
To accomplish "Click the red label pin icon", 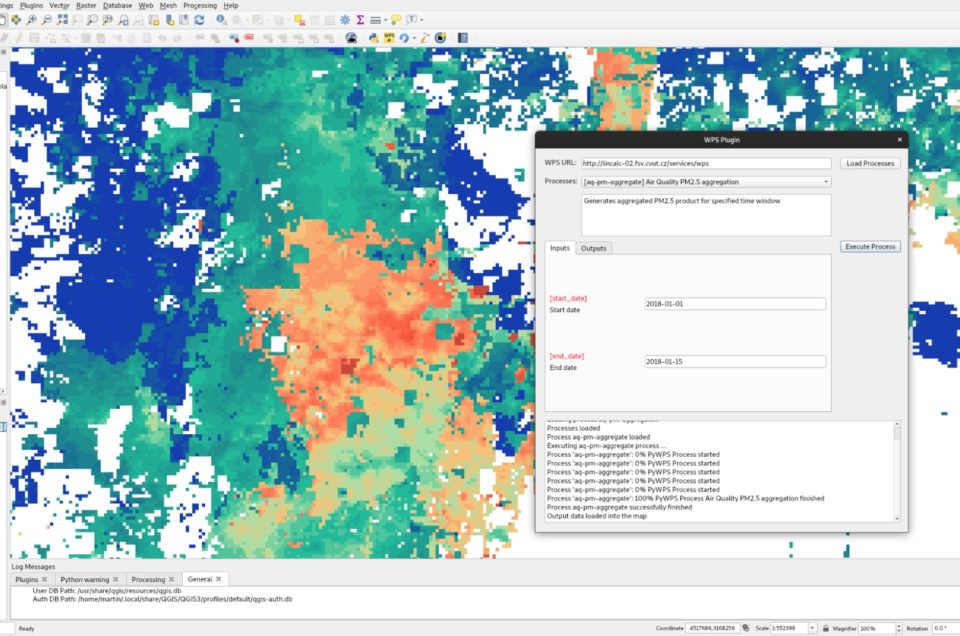I will coord(249,38).
